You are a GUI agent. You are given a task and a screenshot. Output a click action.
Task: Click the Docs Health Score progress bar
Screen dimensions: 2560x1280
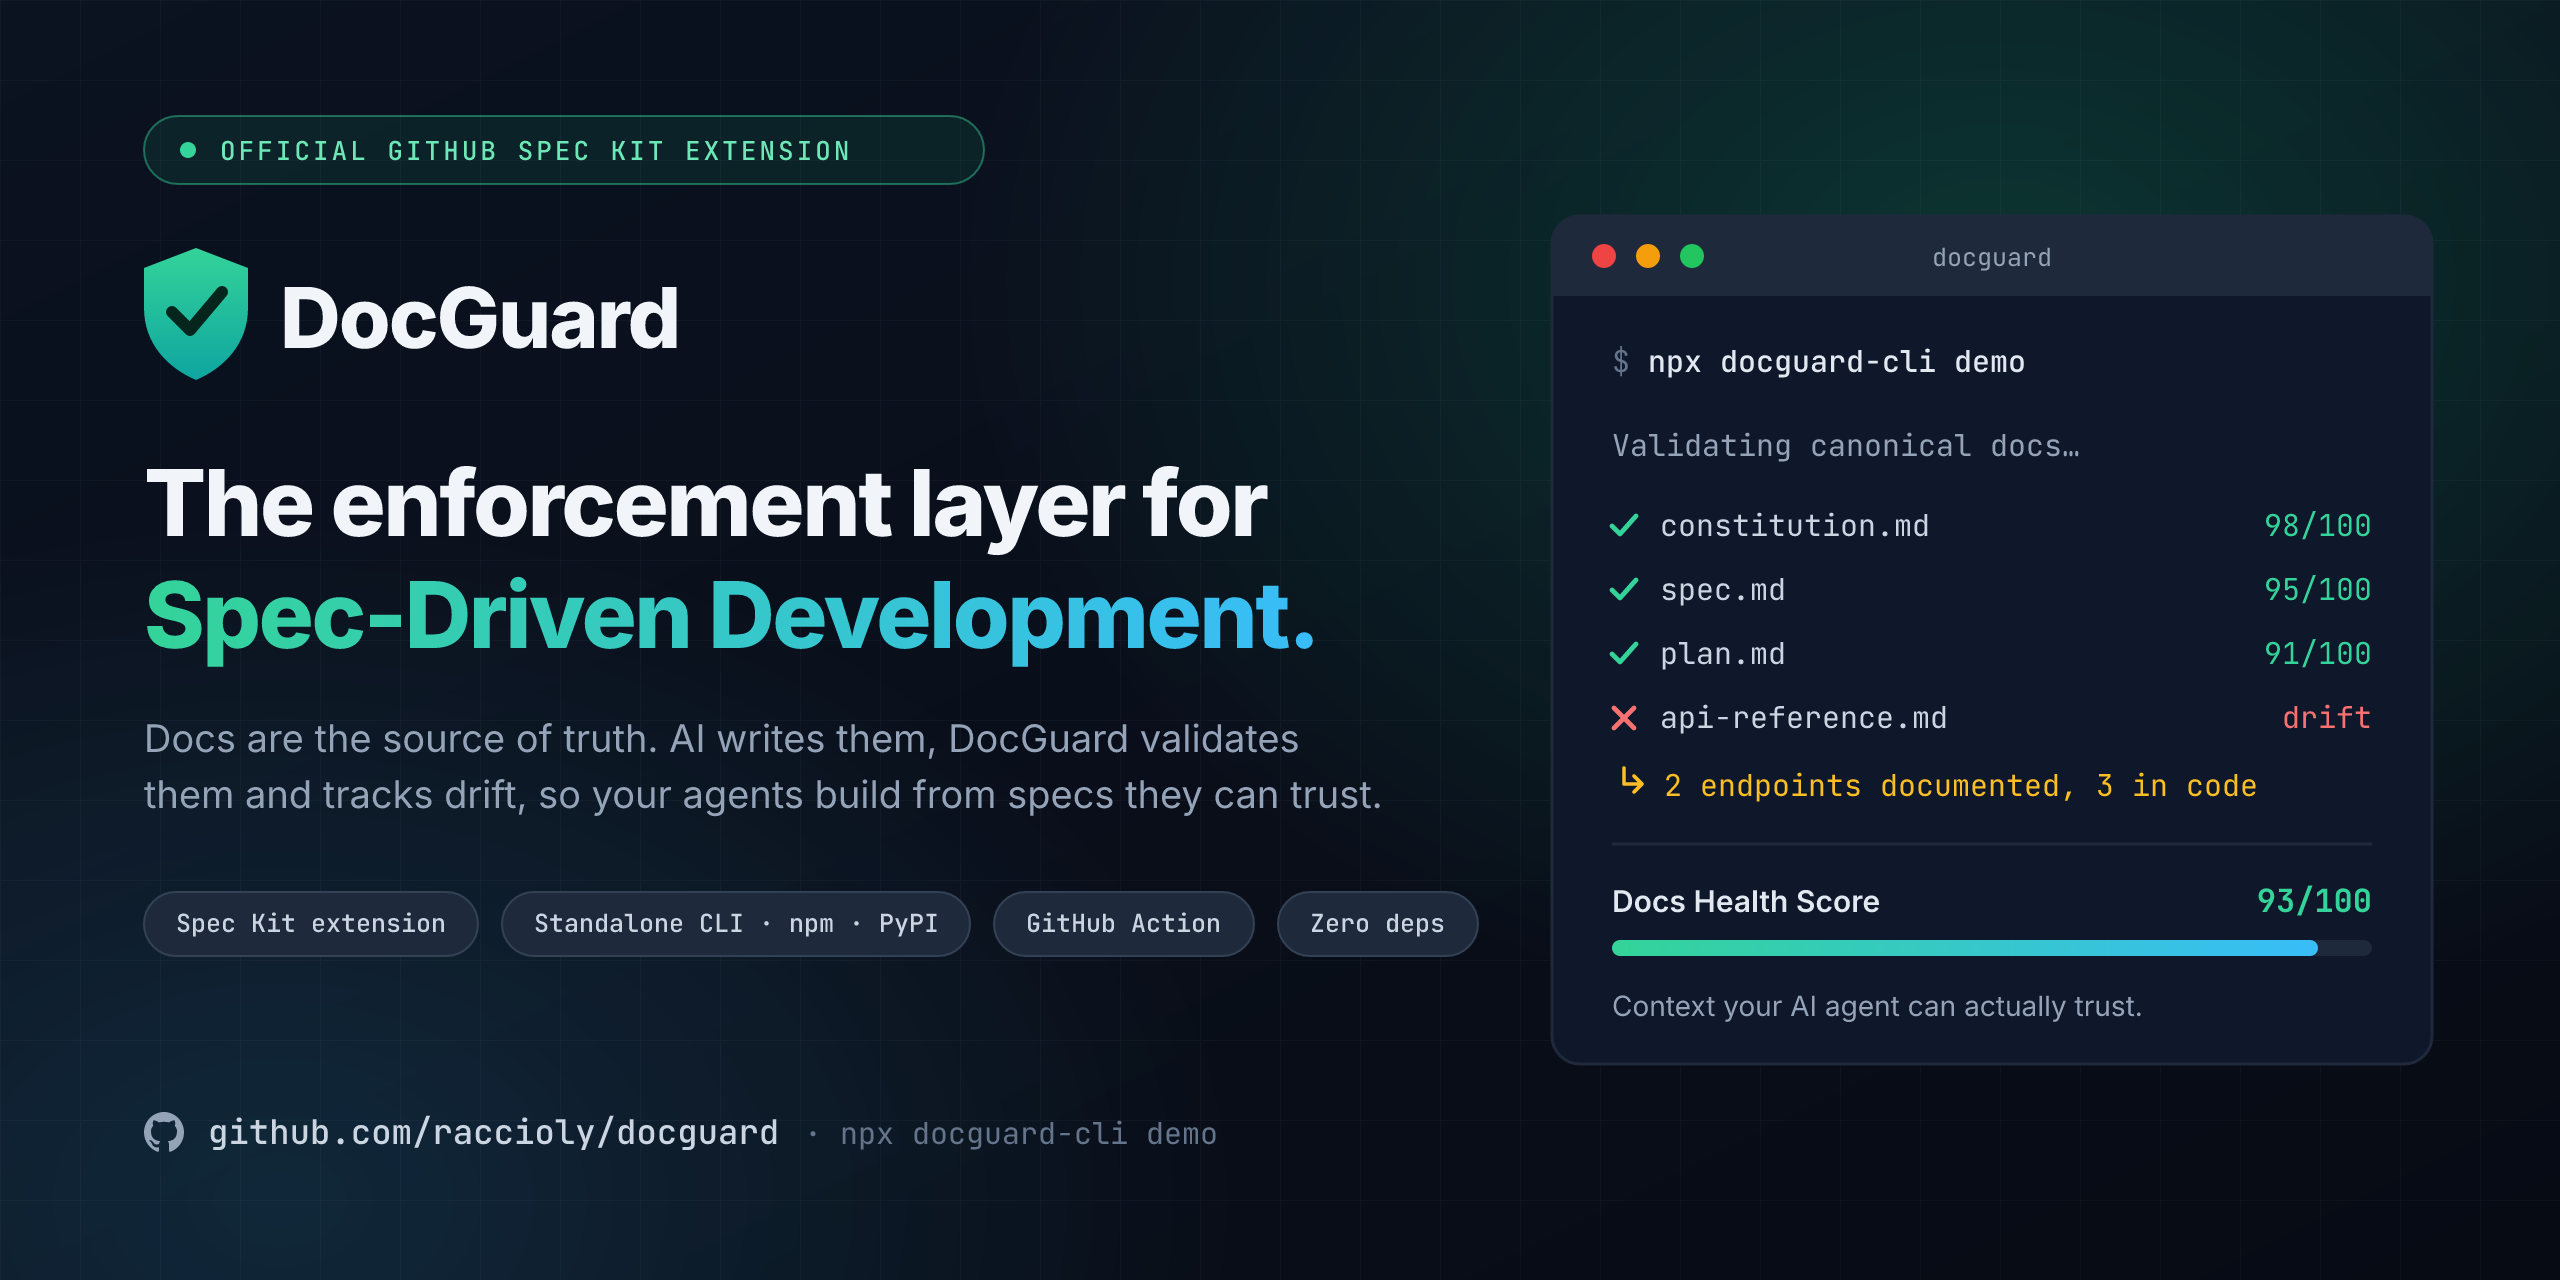(1992, 948)
